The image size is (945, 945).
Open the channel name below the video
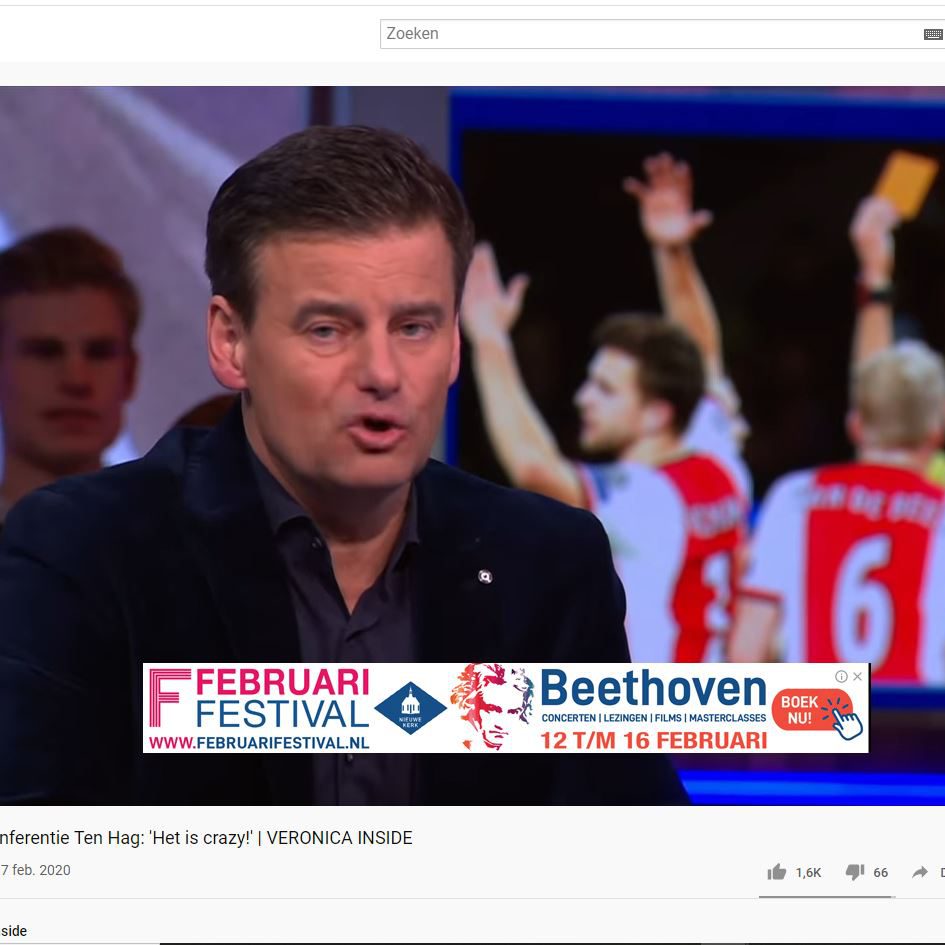pyautogui.click(x=13, y=931)
